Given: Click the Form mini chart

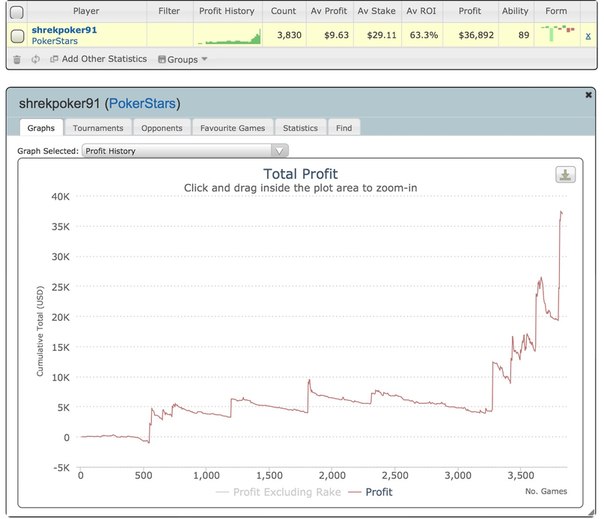Looking at the screenshot, I should click(558, 33).
